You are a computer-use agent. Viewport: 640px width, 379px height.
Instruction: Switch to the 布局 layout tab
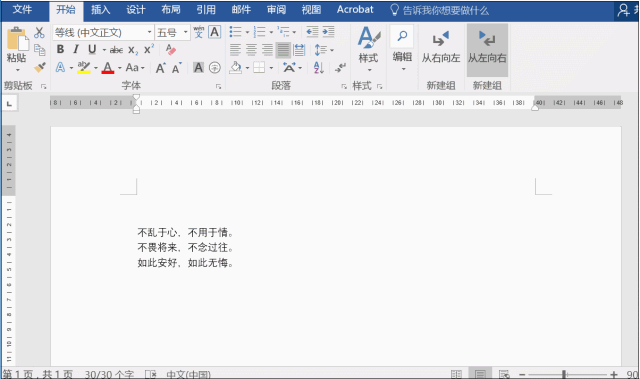point(171,10)
